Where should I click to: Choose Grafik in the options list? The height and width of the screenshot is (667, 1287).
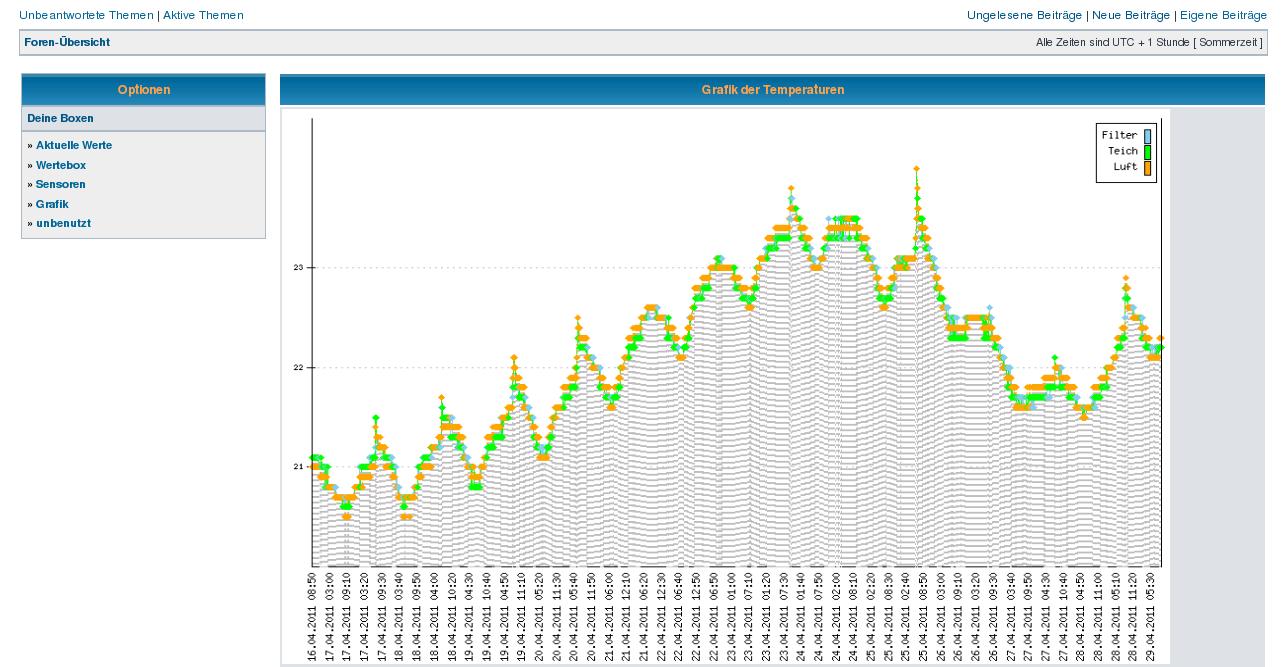[x=52, y=204]
